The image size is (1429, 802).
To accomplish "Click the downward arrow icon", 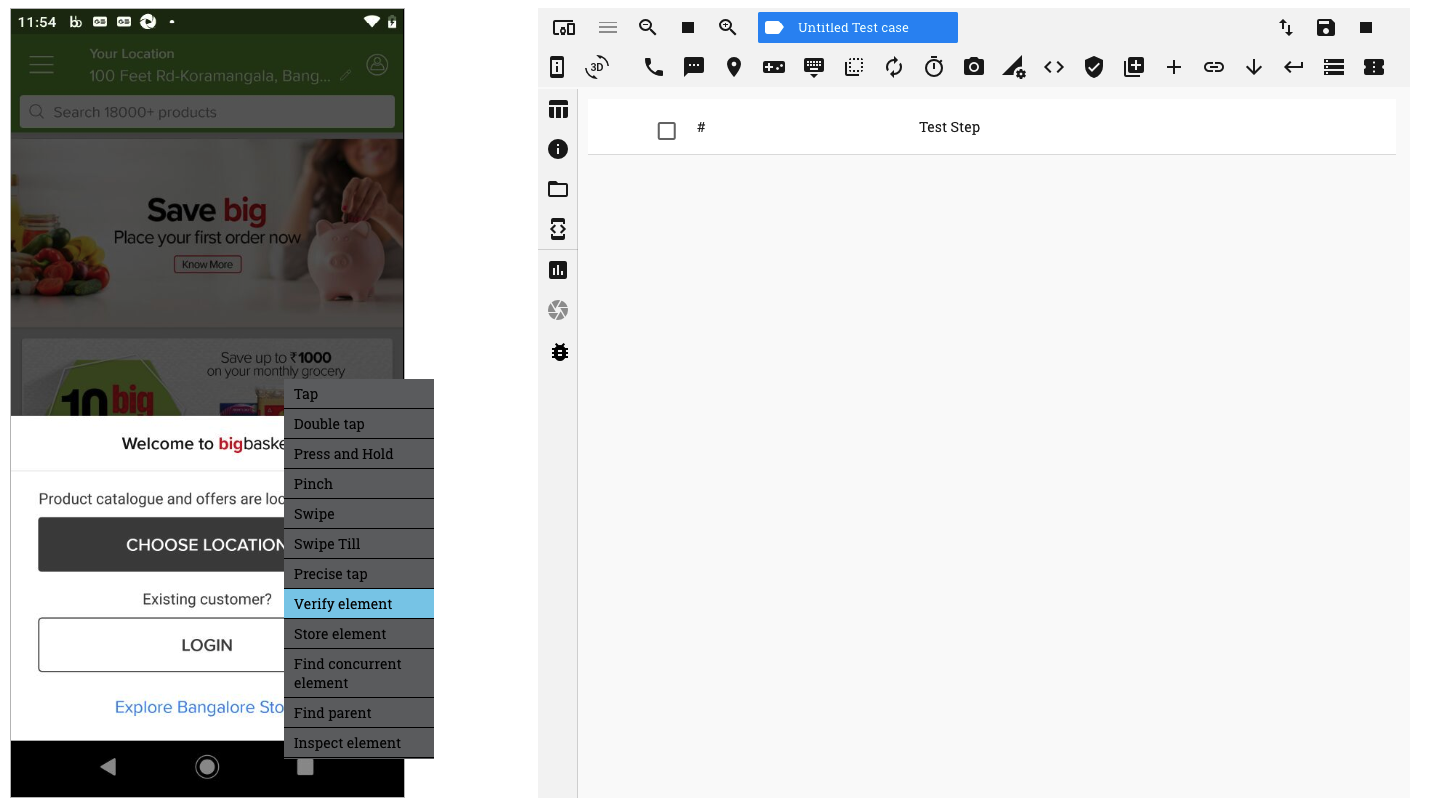I will pos(1254,67).
